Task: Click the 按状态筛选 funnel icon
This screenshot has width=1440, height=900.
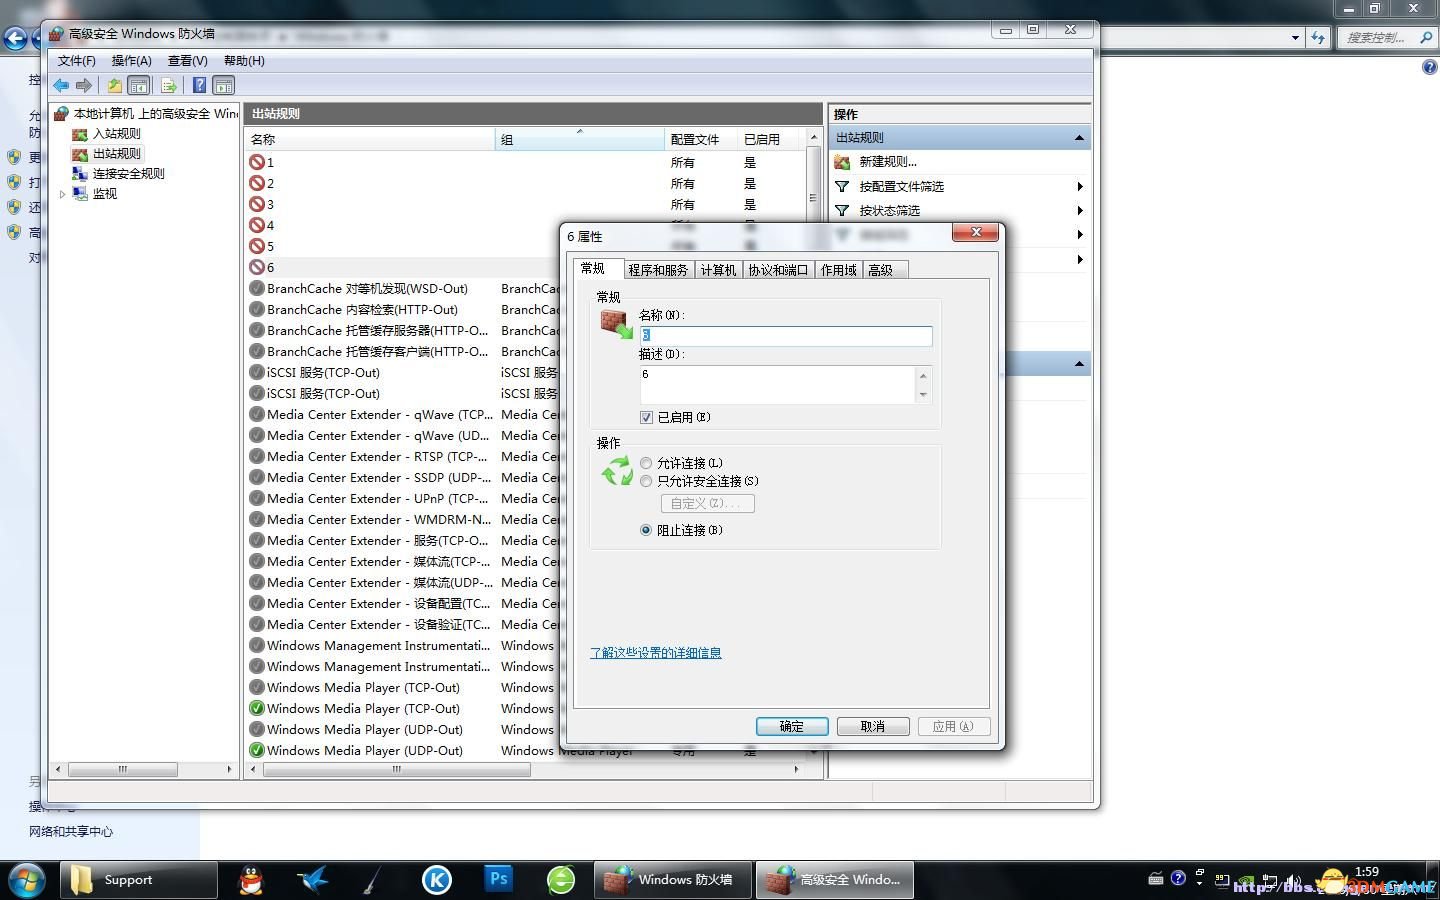Action: 842,210
